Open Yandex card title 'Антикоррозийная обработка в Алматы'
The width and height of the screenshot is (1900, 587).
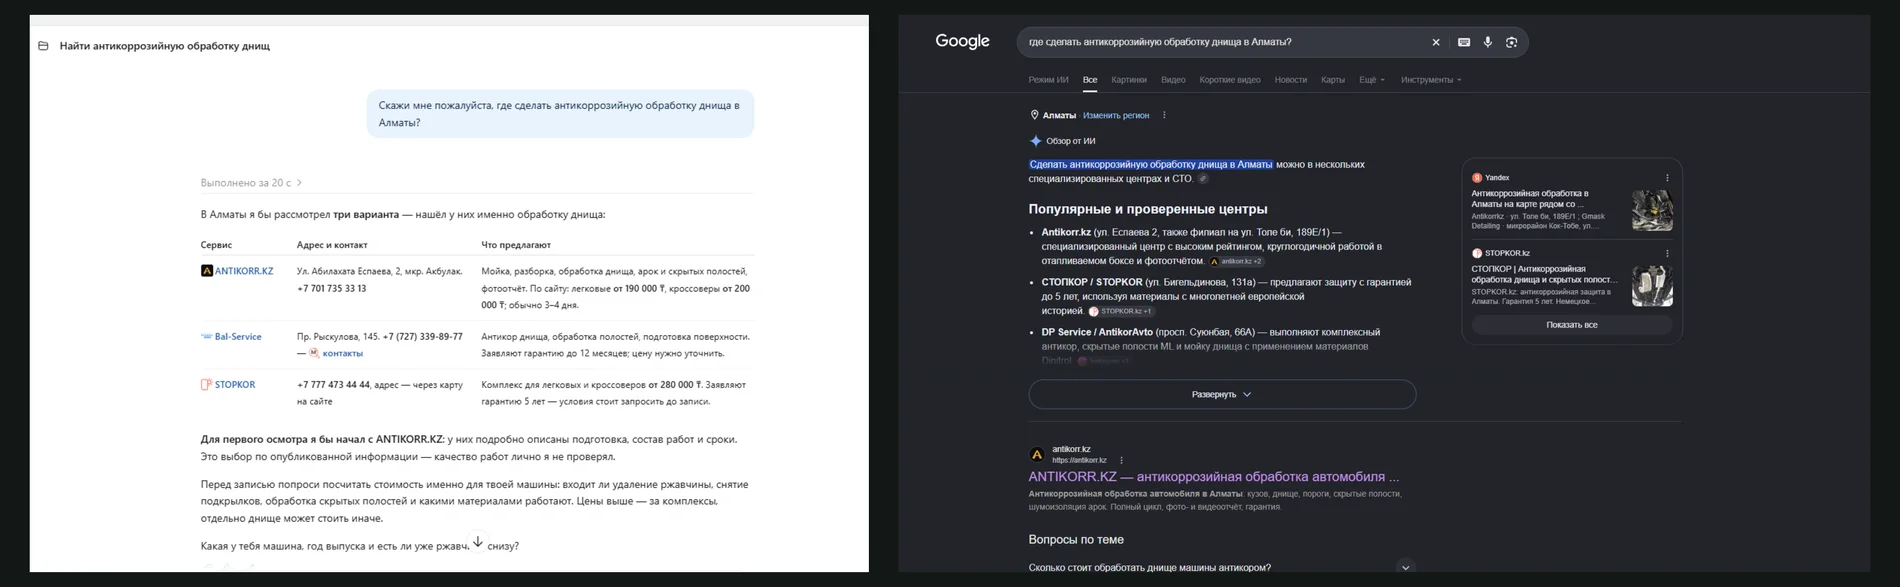point(1530,198)
